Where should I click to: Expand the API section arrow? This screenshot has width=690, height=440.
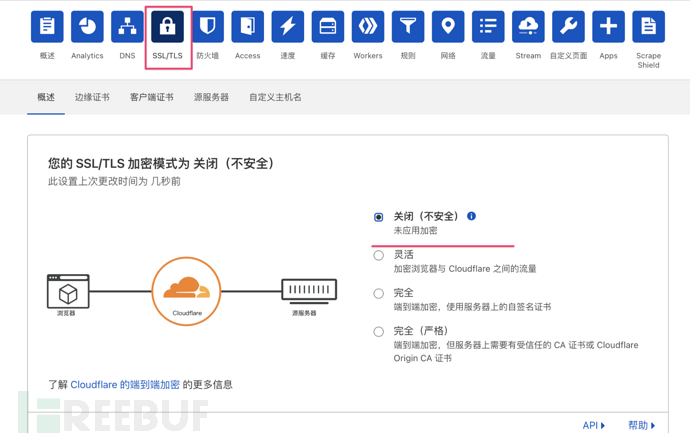594,425
